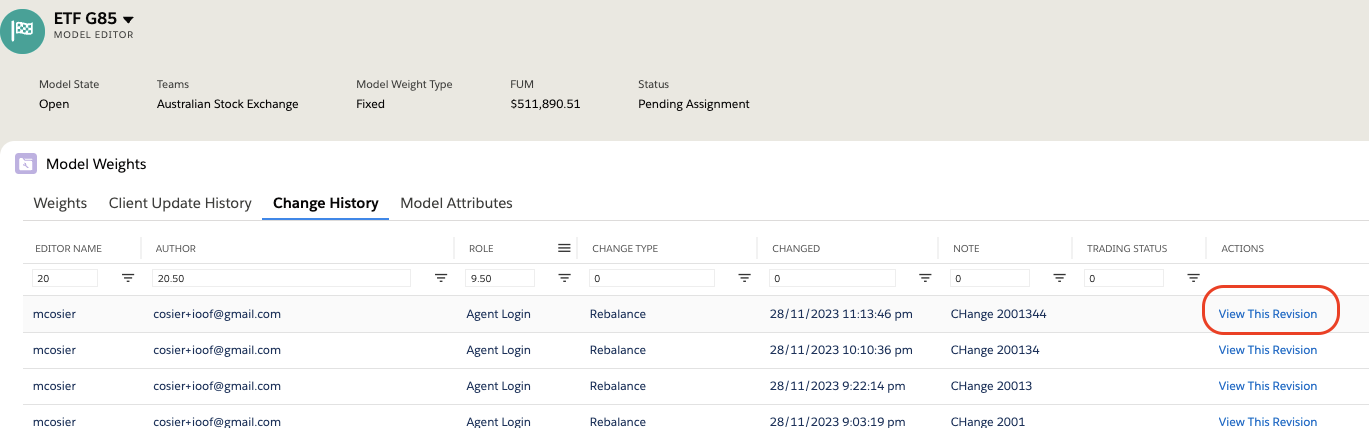
Task: View revision for CHange 2001344
Action: [1267, 314]
